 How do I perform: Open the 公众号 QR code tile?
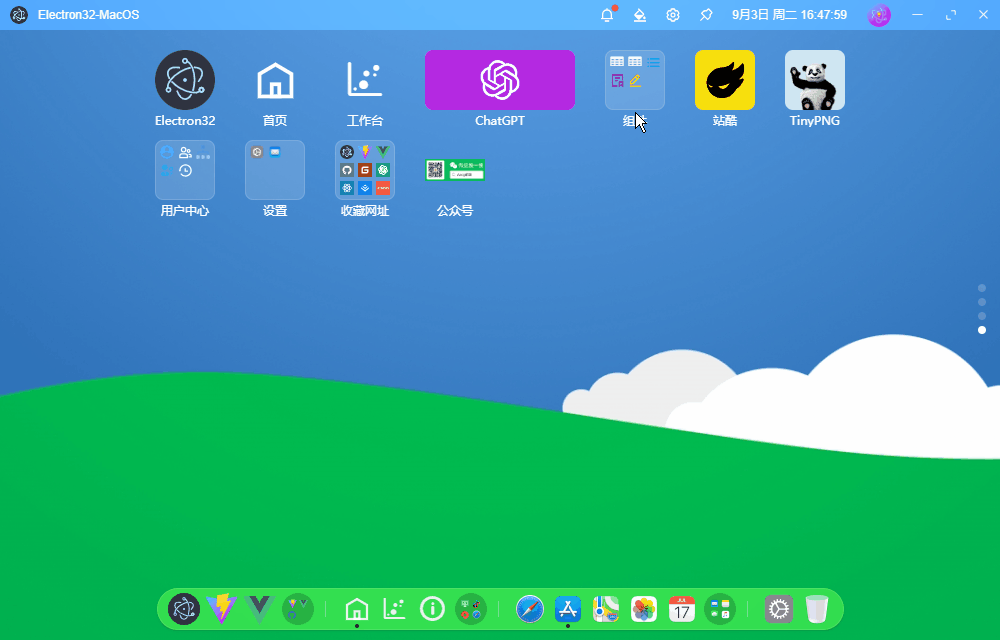point(455,170)
